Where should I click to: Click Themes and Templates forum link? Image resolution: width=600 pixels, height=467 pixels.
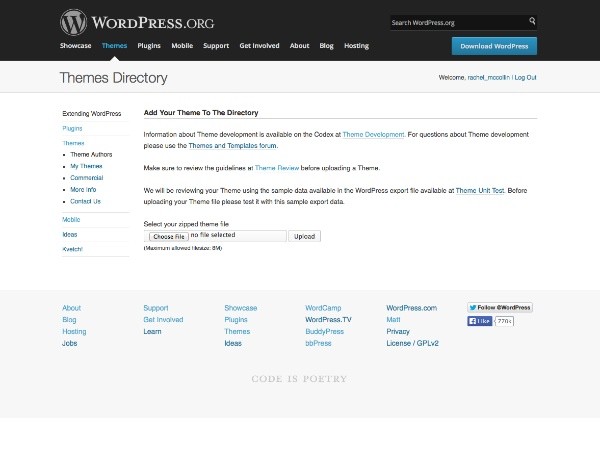coord(232,145)
